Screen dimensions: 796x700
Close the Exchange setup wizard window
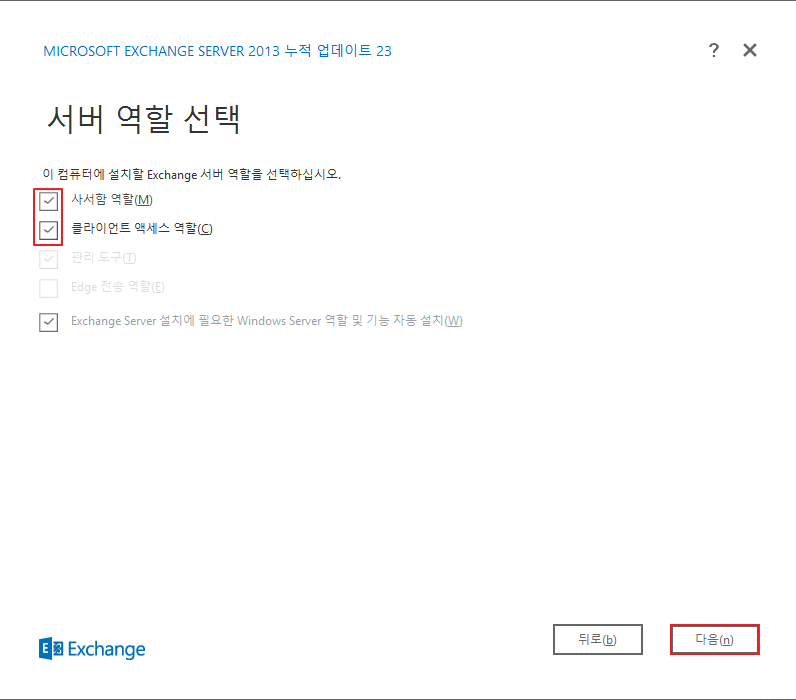pos(750,50)
